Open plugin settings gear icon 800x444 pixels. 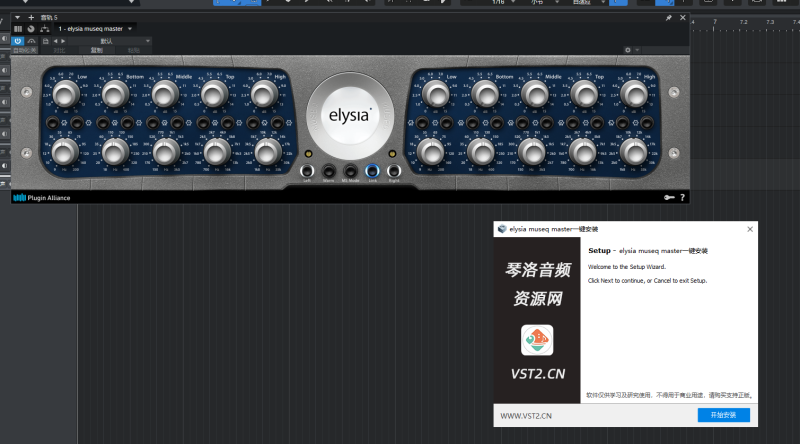(628, 49)
